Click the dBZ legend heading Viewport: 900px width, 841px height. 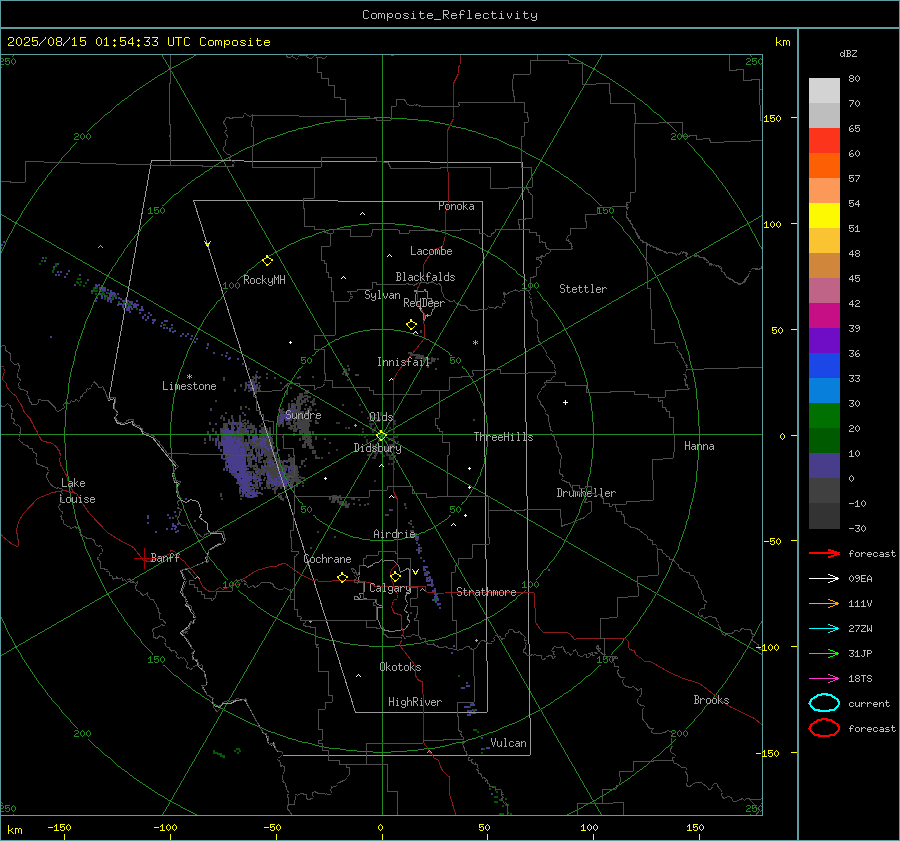tap(848, 54)
